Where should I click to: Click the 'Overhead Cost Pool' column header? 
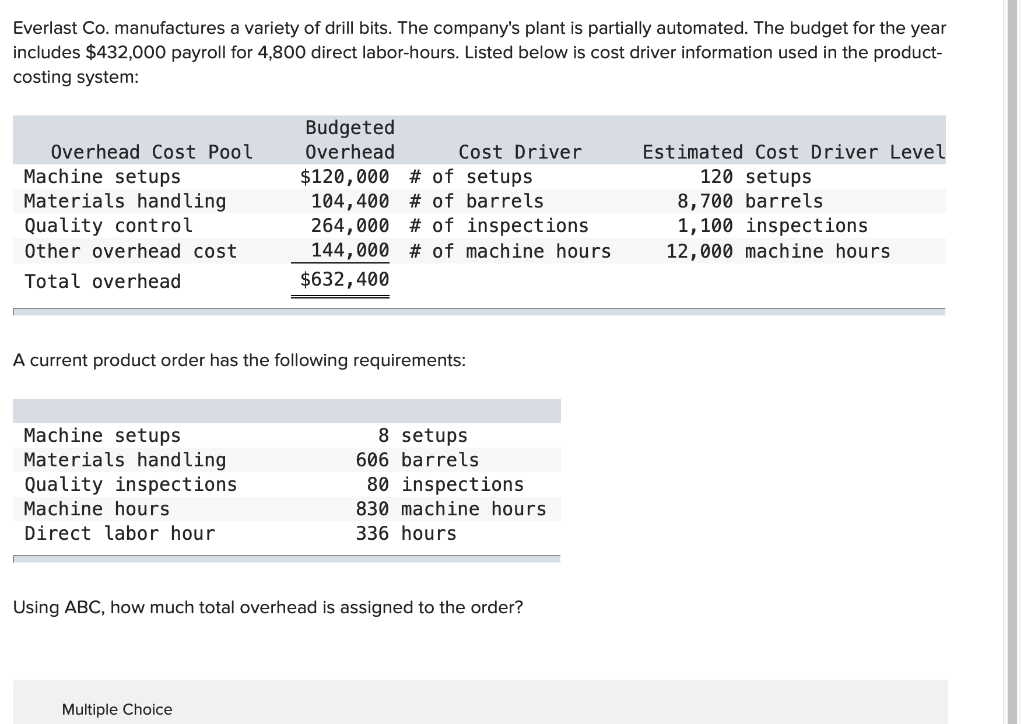(x=152, y=152)
